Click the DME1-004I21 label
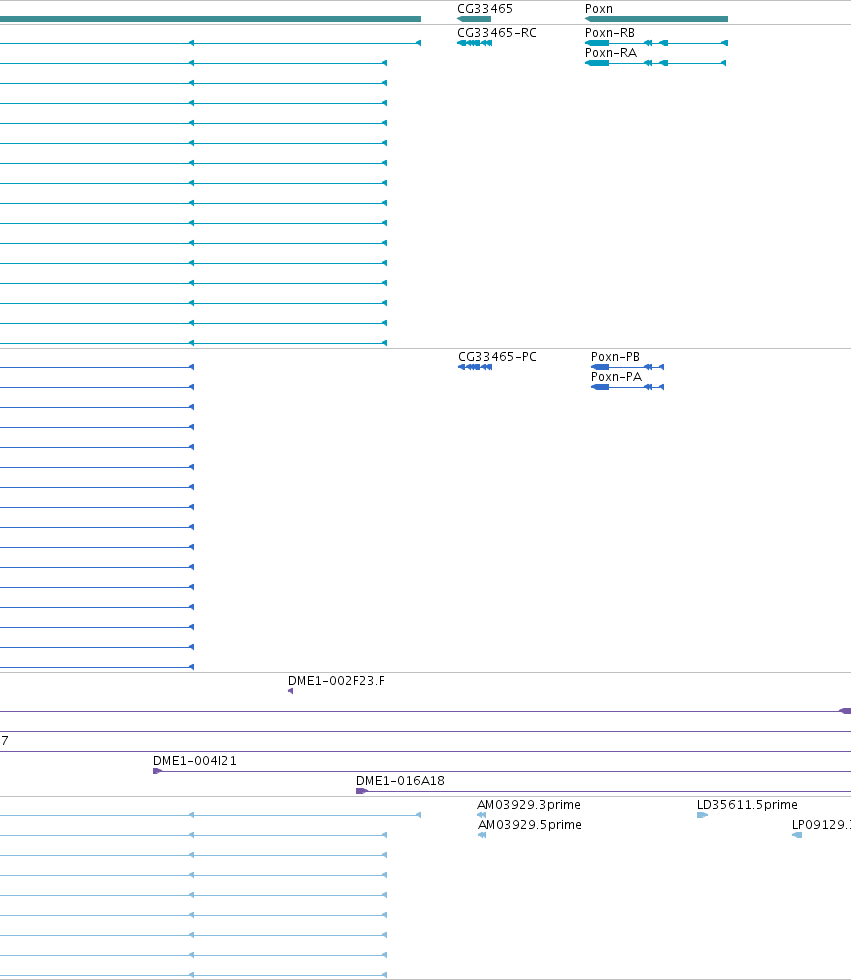The width and height of the screenshot is (851, 980). tap(195, 761)
